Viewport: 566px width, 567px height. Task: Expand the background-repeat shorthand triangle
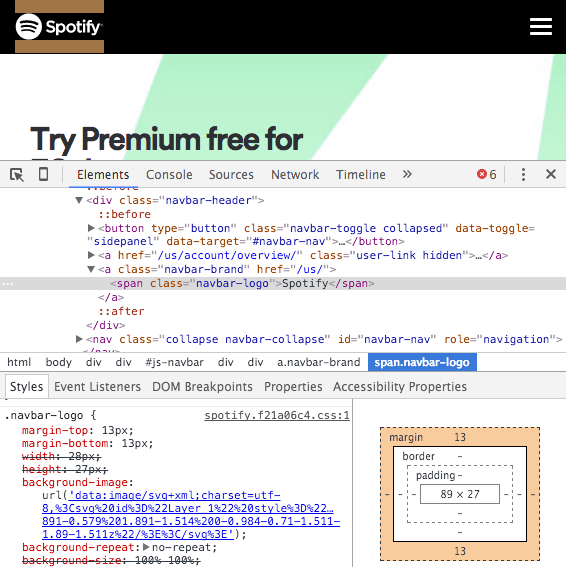tap(146, 547)
